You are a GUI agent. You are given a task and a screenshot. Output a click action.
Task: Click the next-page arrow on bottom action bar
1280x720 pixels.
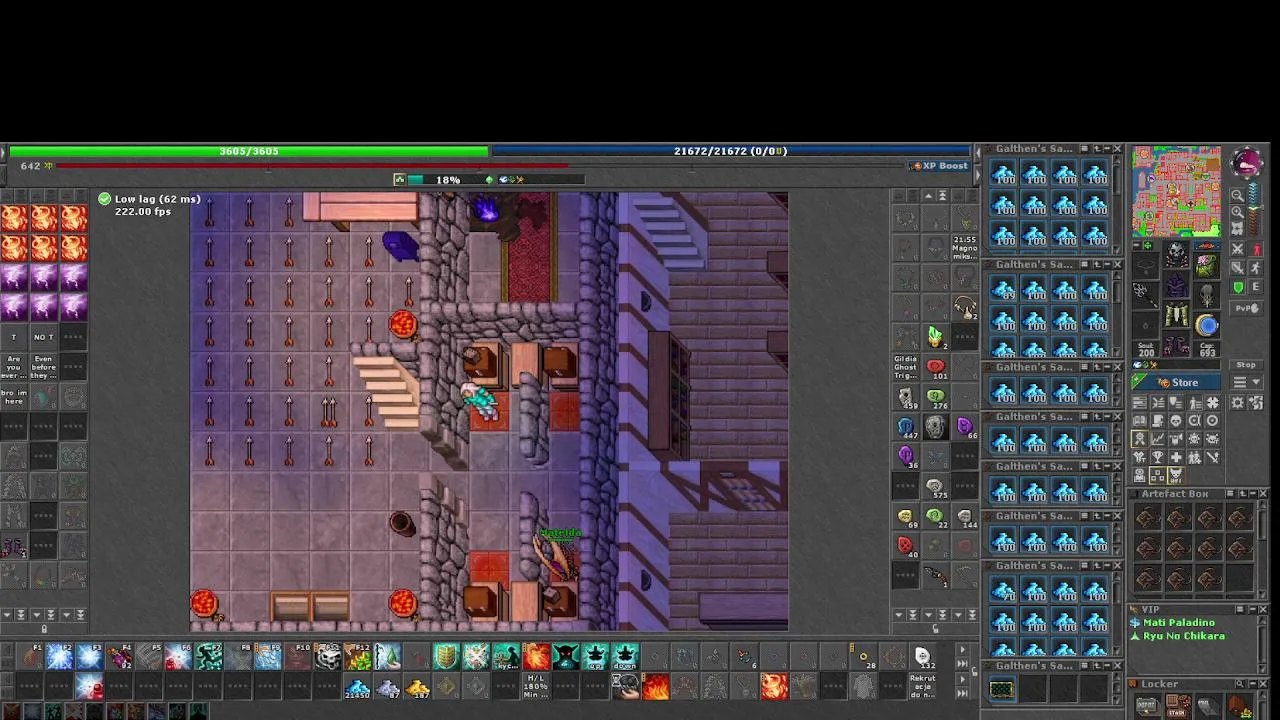click(x=963, y=649)
